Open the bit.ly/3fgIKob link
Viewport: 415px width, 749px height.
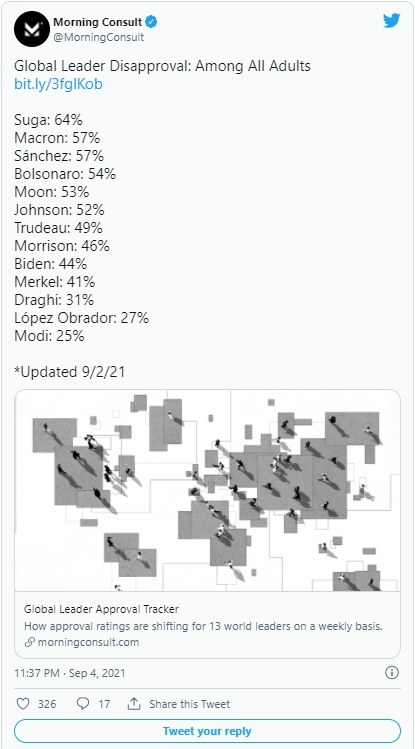click(x=58, y=84)
